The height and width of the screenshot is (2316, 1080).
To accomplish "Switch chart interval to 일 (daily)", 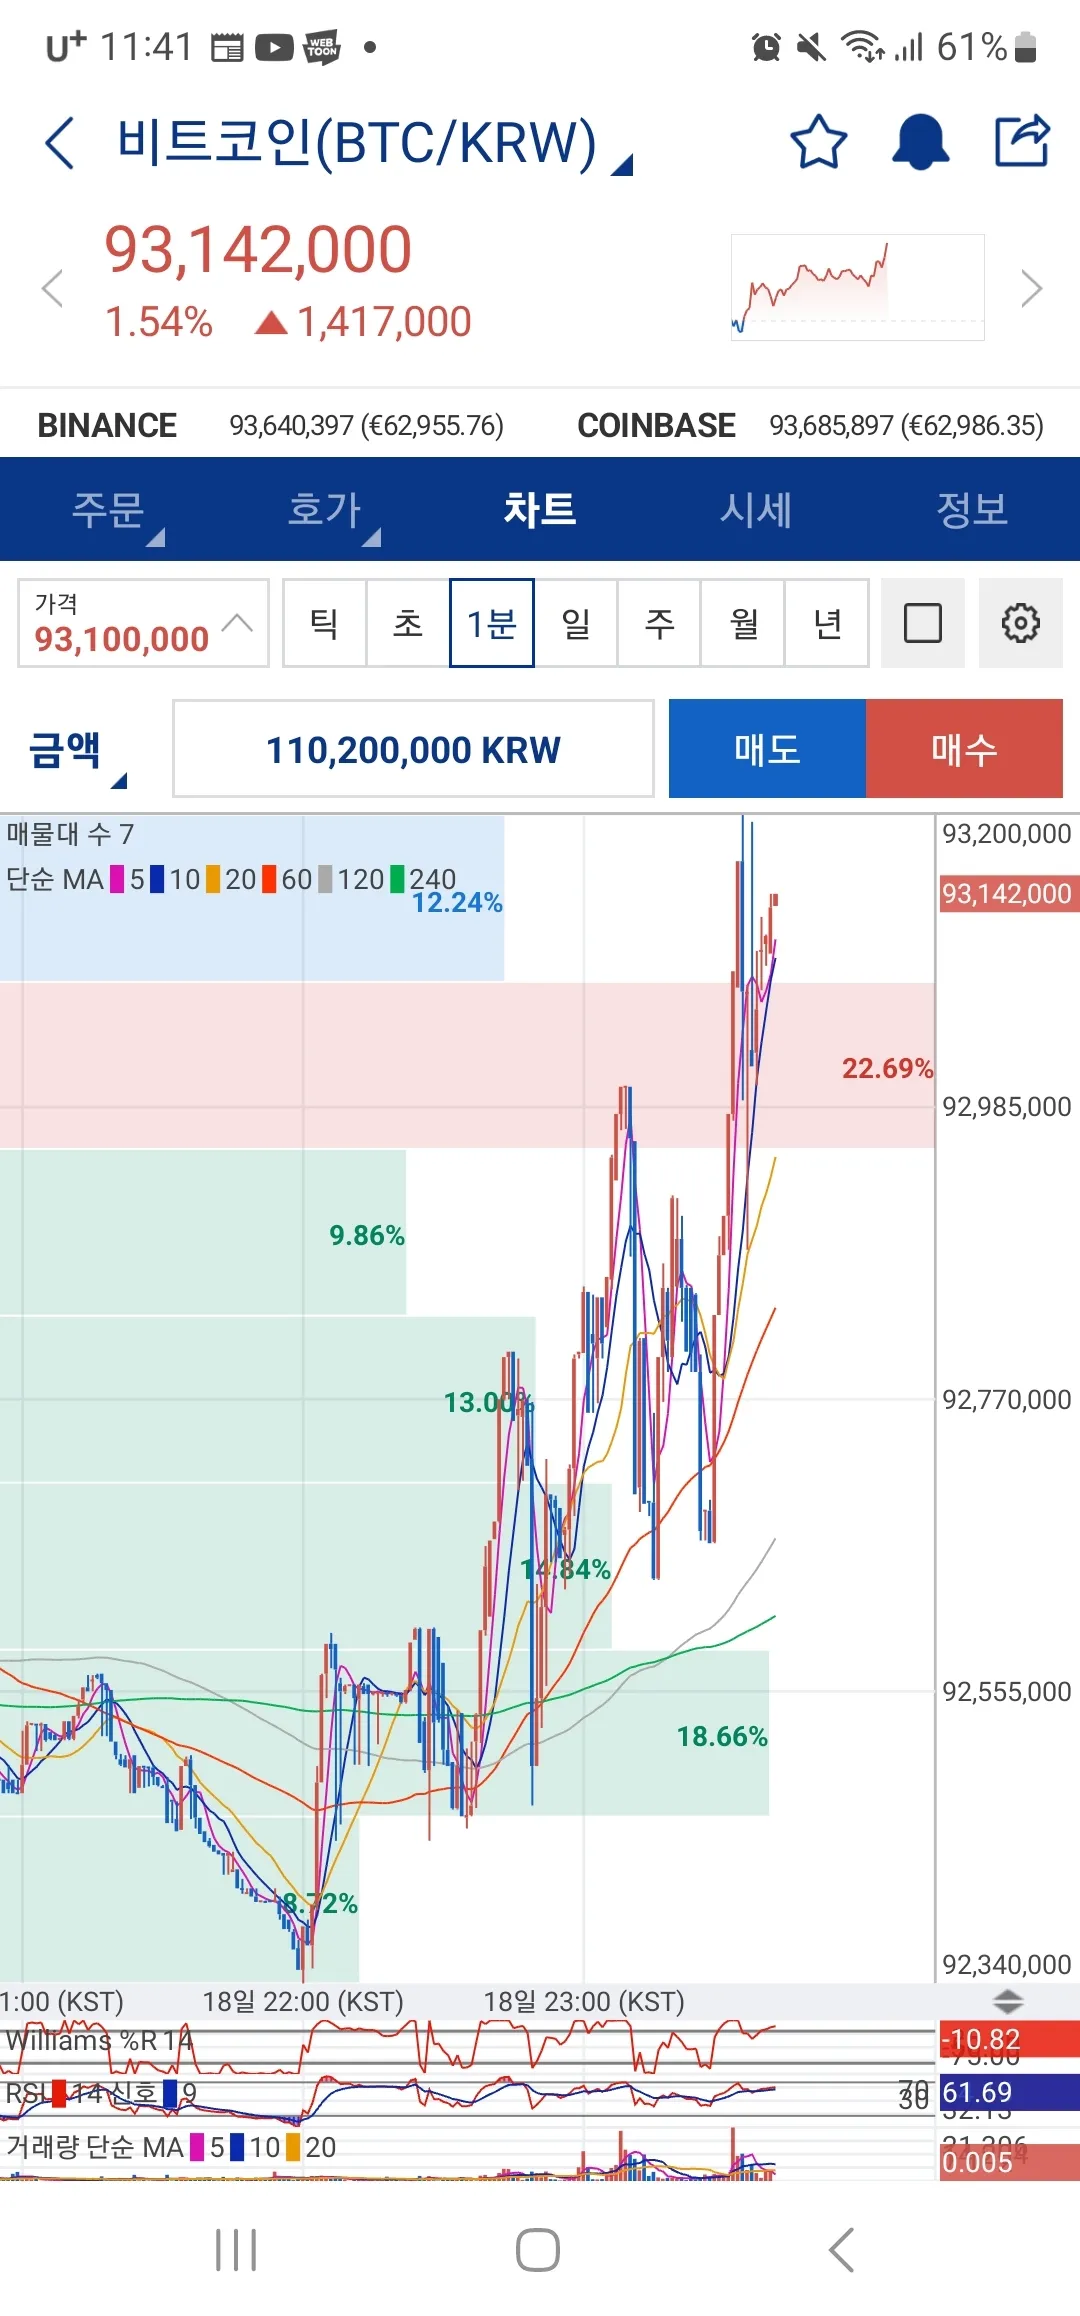I will (x=575, y=623).
